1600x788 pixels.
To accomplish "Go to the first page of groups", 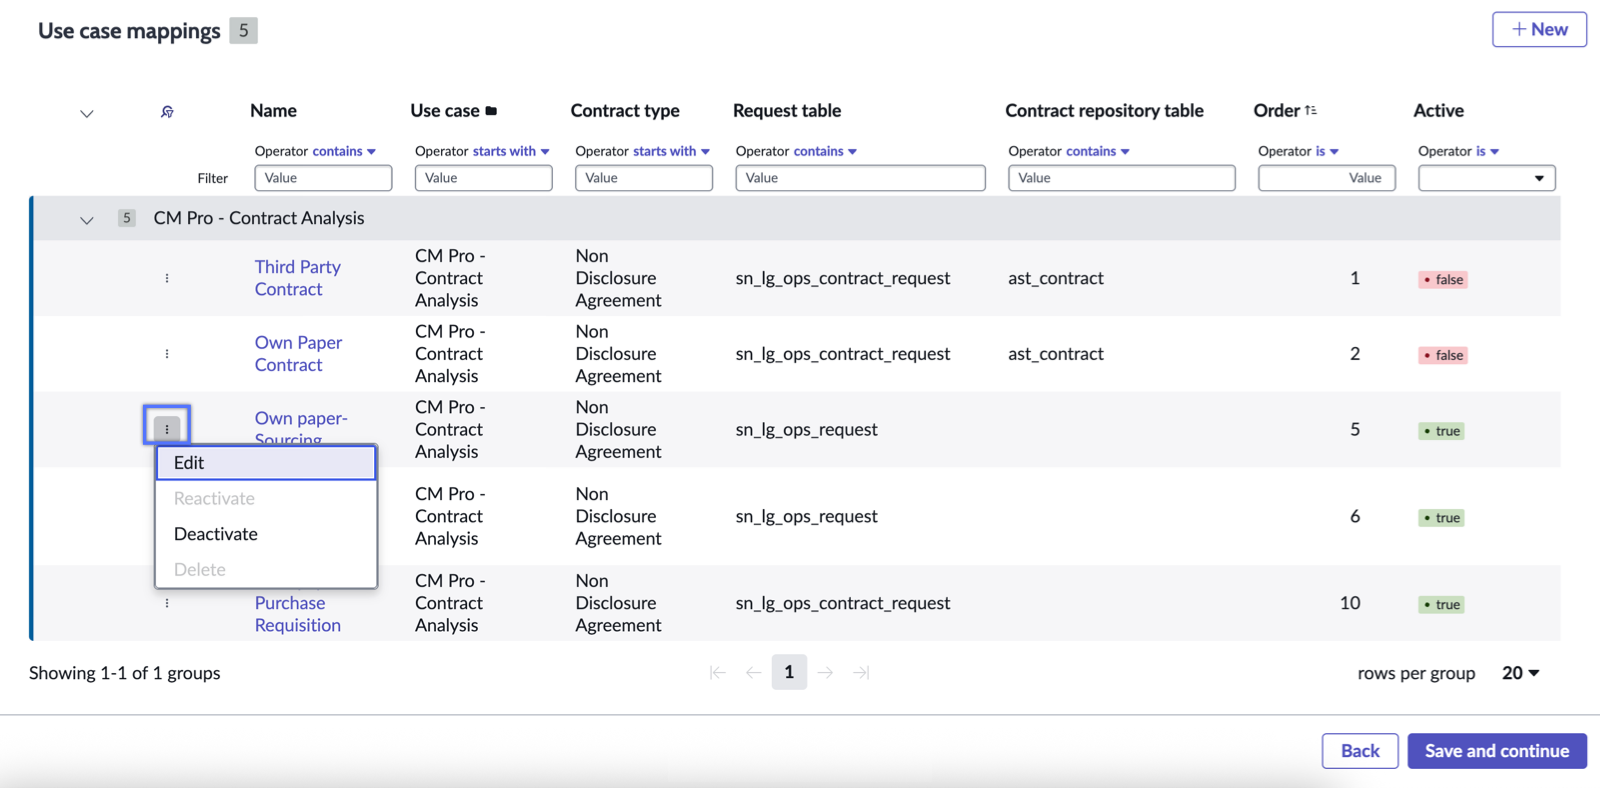I will (717, 673).
